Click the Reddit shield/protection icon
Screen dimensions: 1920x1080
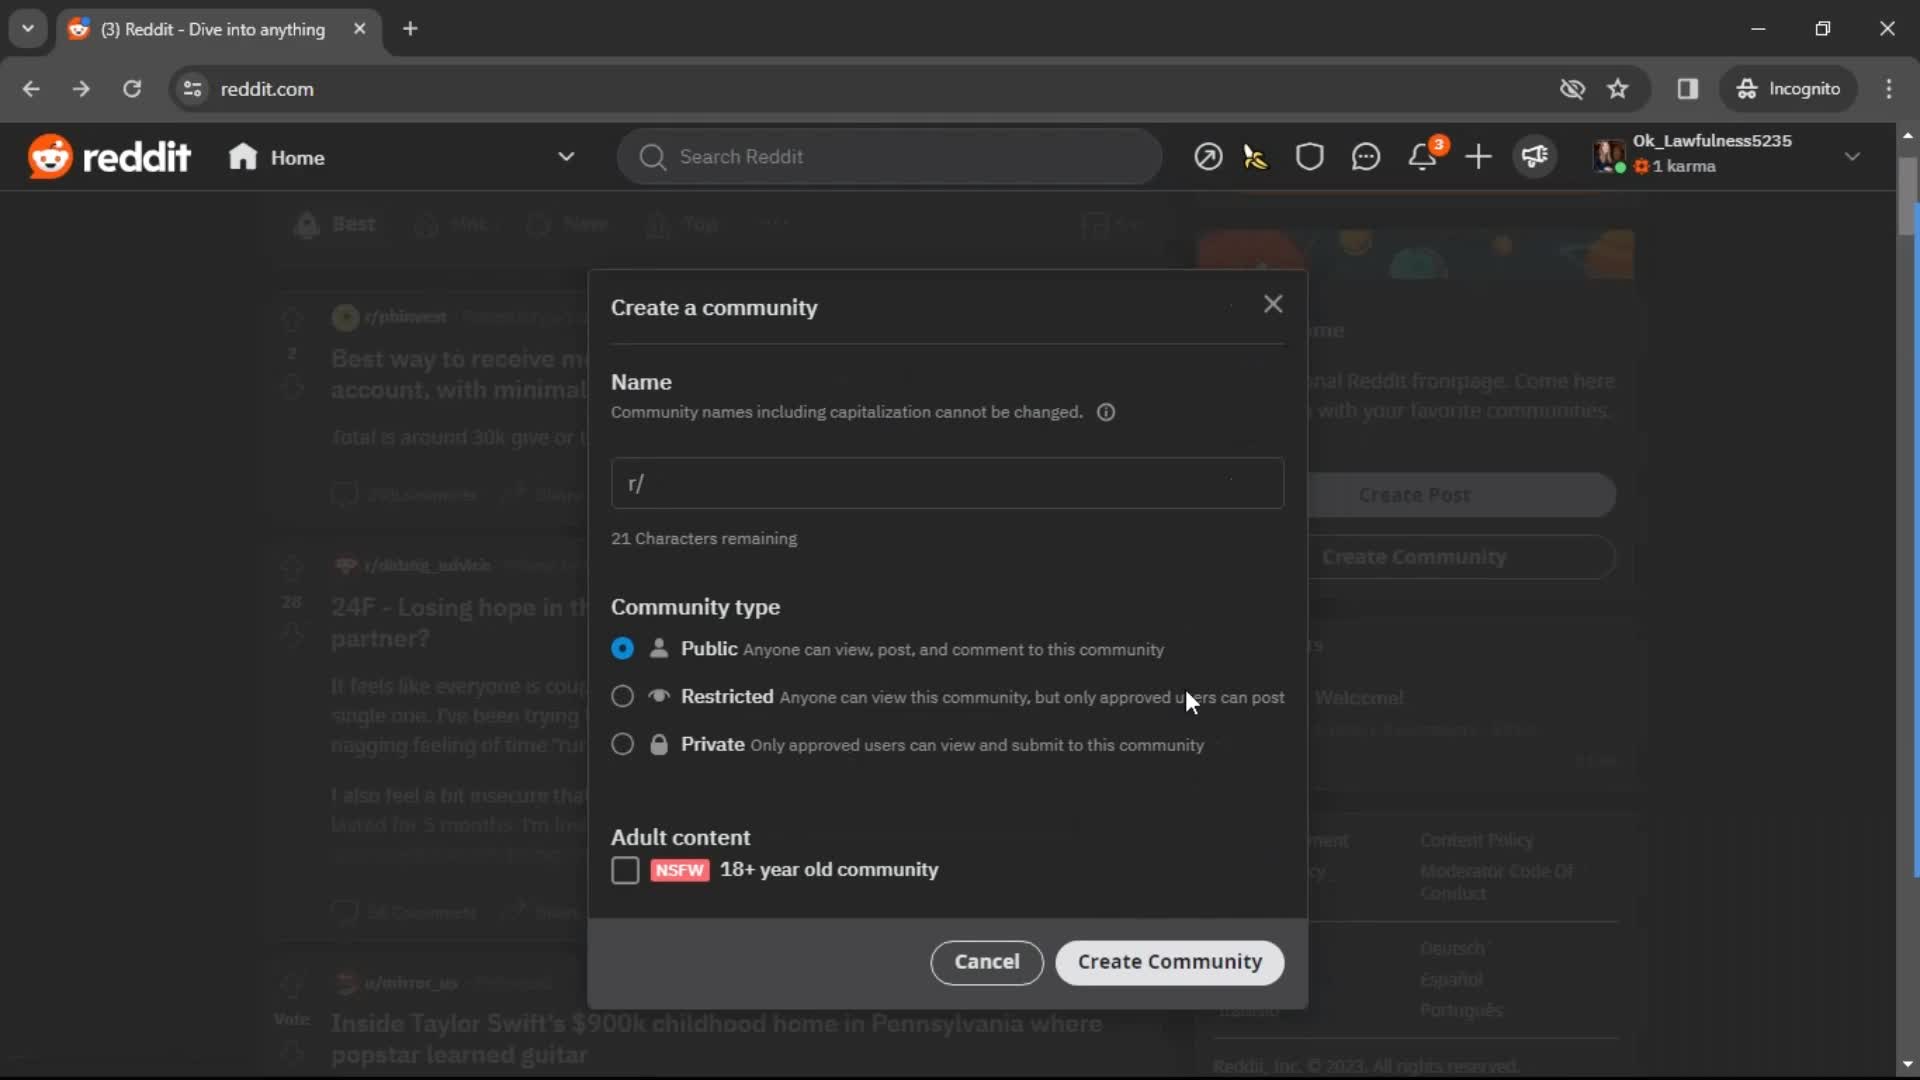pyautogui.click(x=1309, y=157)
